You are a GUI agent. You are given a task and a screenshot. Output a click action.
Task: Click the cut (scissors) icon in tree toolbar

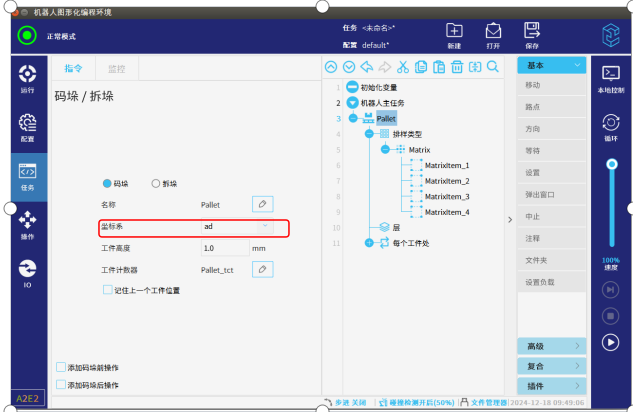point(403,68)
